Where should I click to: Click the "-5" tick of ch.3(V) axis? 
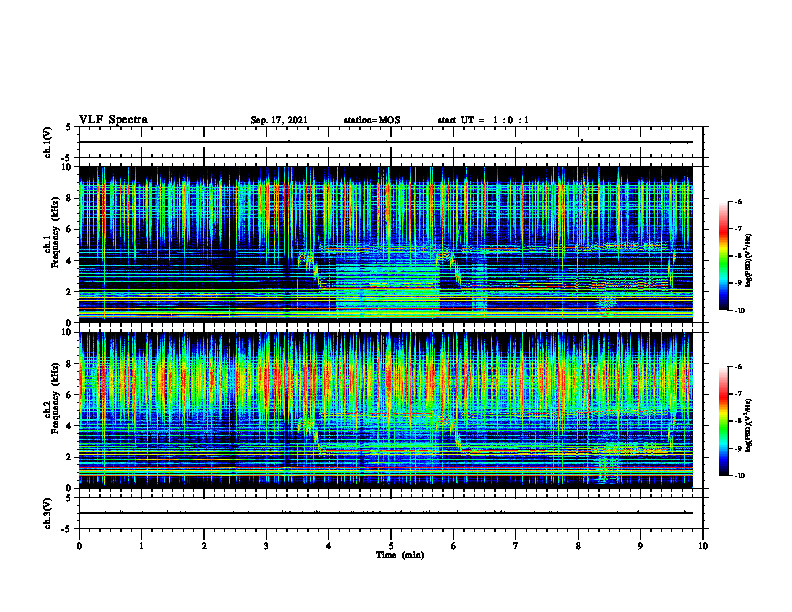click(66, 529)
